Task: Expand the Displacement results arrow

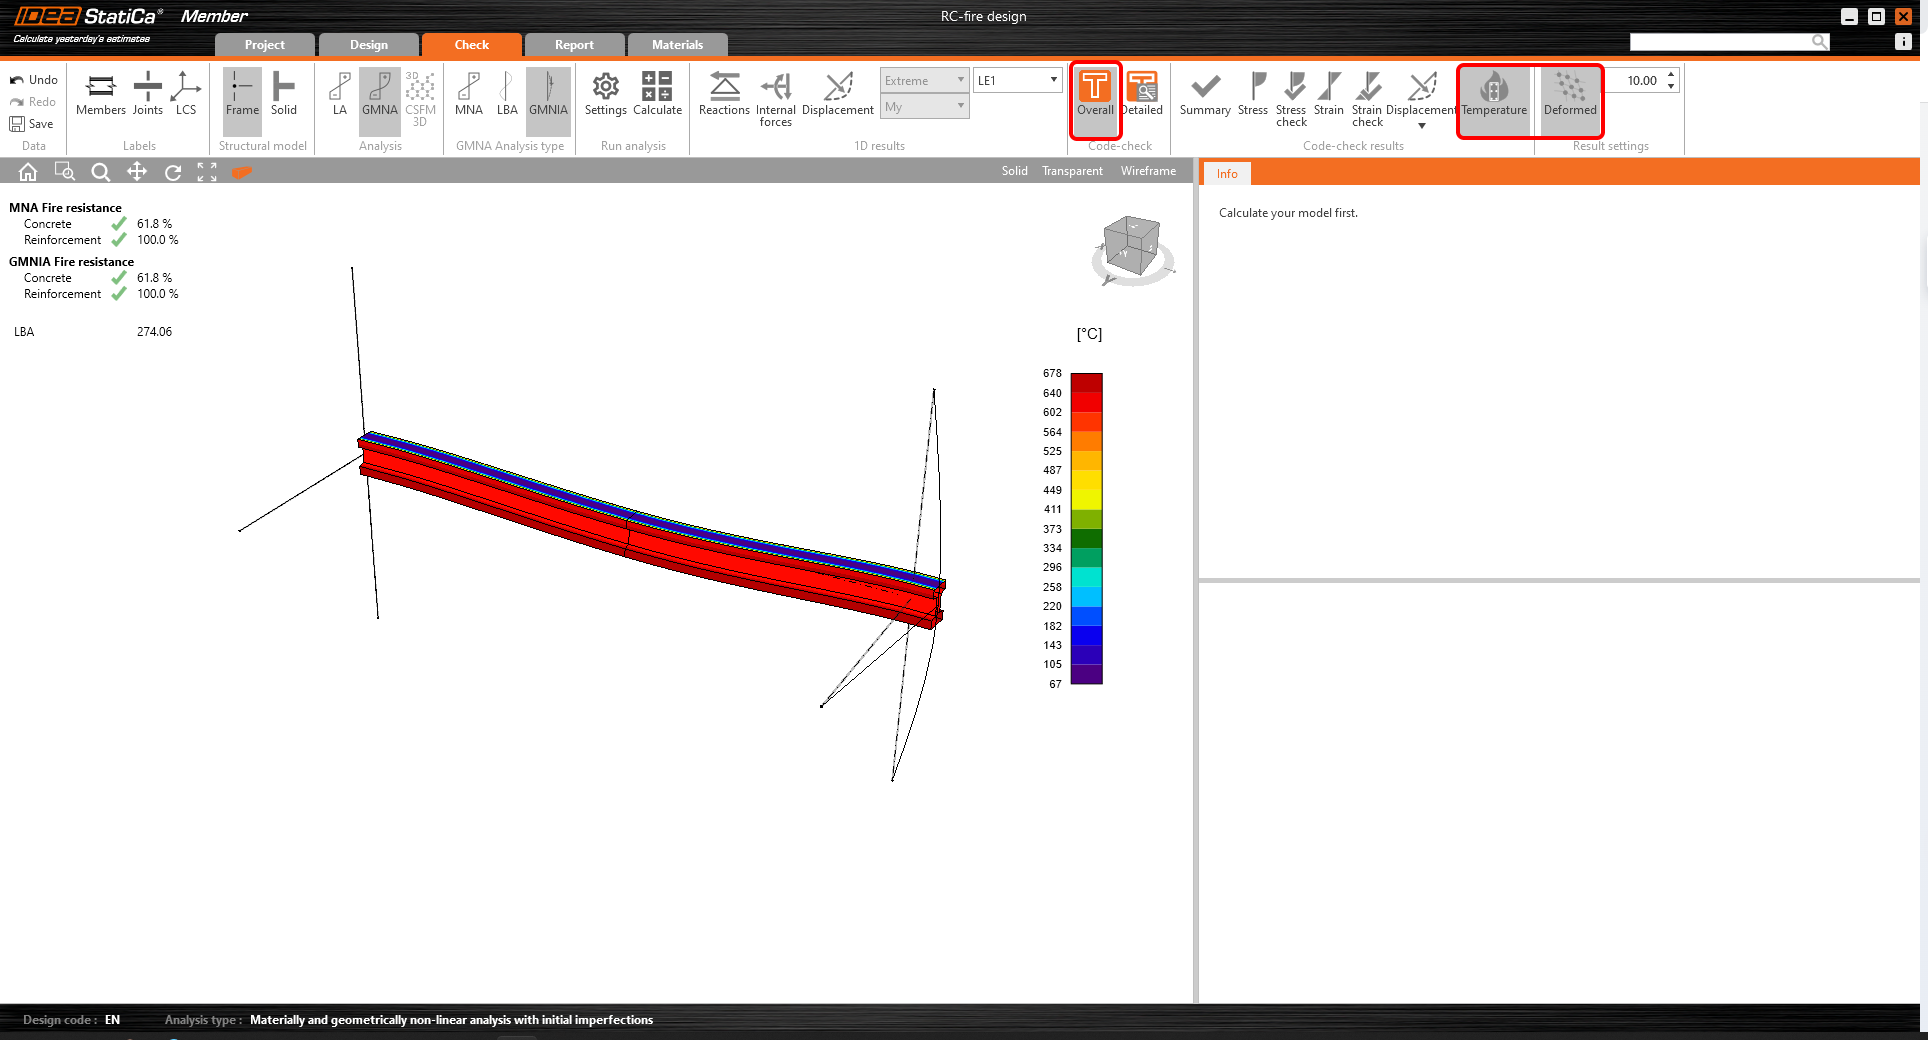Action: (1422, 126)
